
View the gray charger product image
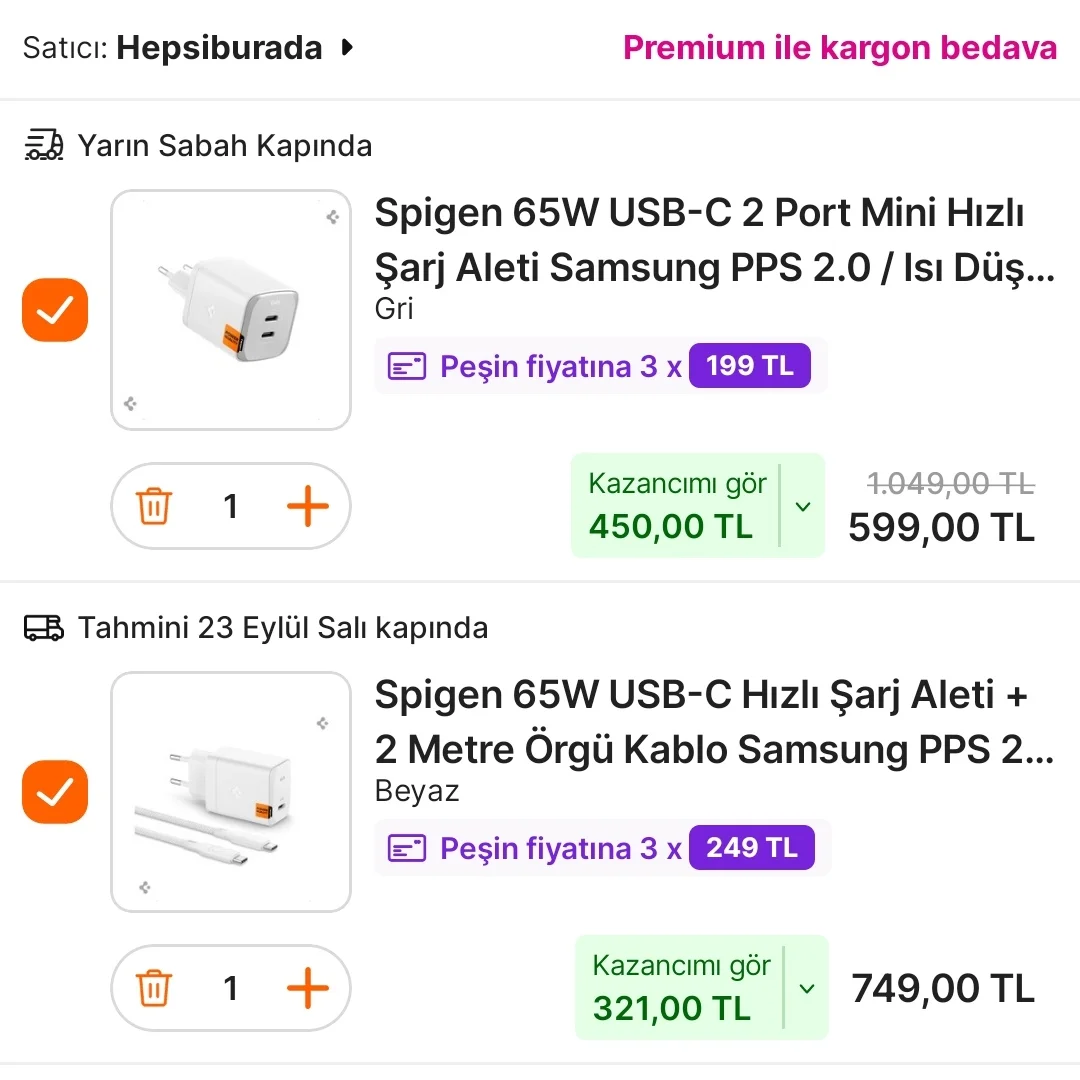[231, 310]
